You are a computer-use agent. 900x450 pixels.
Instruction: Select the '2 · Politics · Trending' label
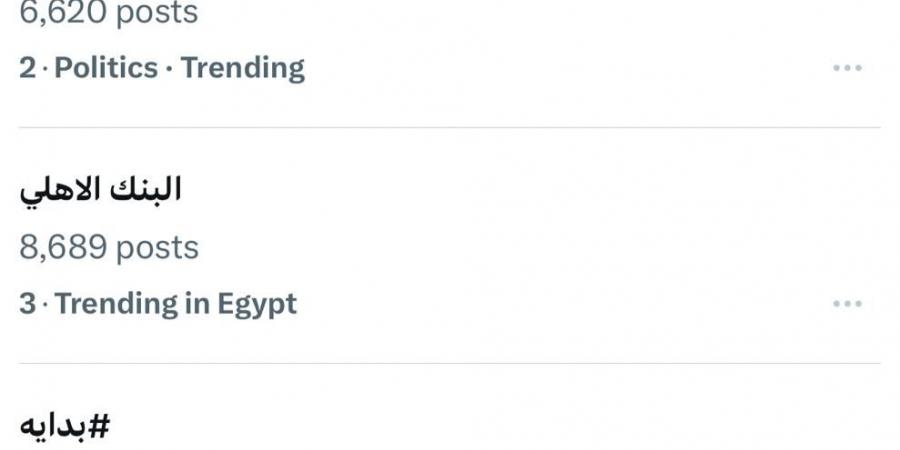click(162, 68)
